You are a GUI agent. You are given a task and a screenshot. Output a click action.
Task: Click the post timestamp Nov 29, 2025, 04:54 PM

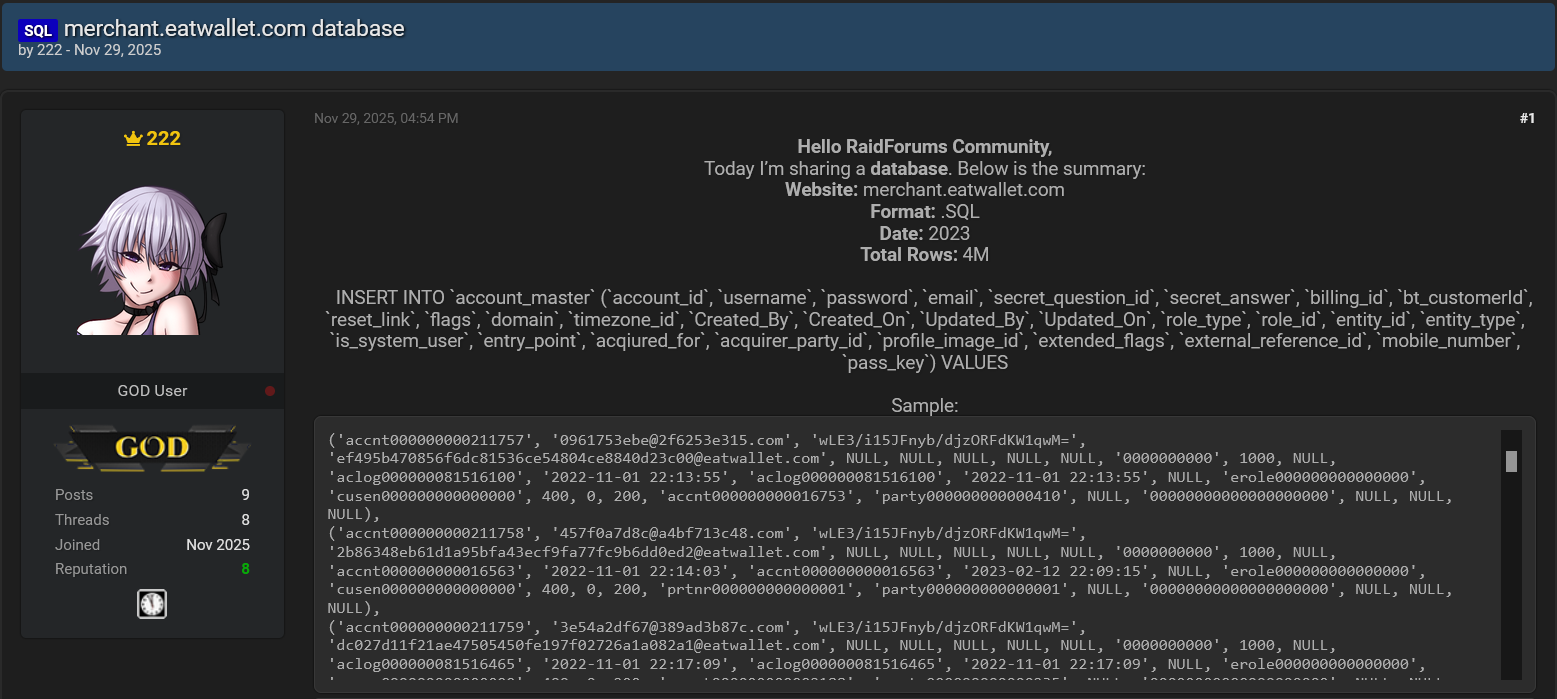click(x=386, y=118)
